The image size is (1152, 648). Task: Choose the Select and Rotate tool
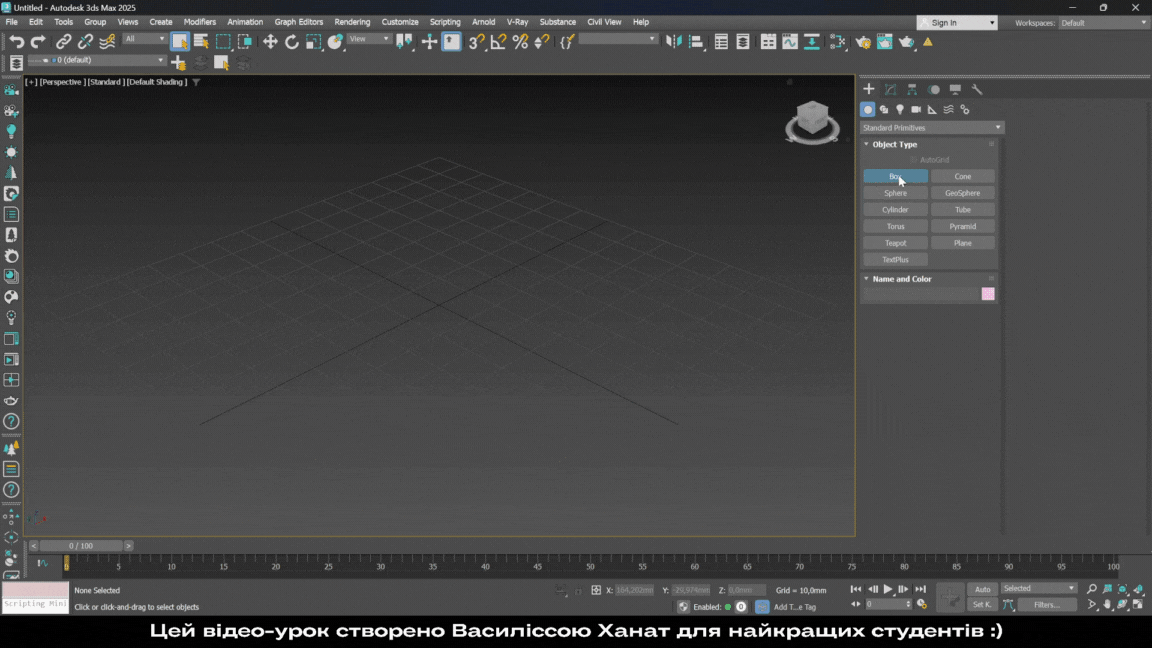click(292, 42)
